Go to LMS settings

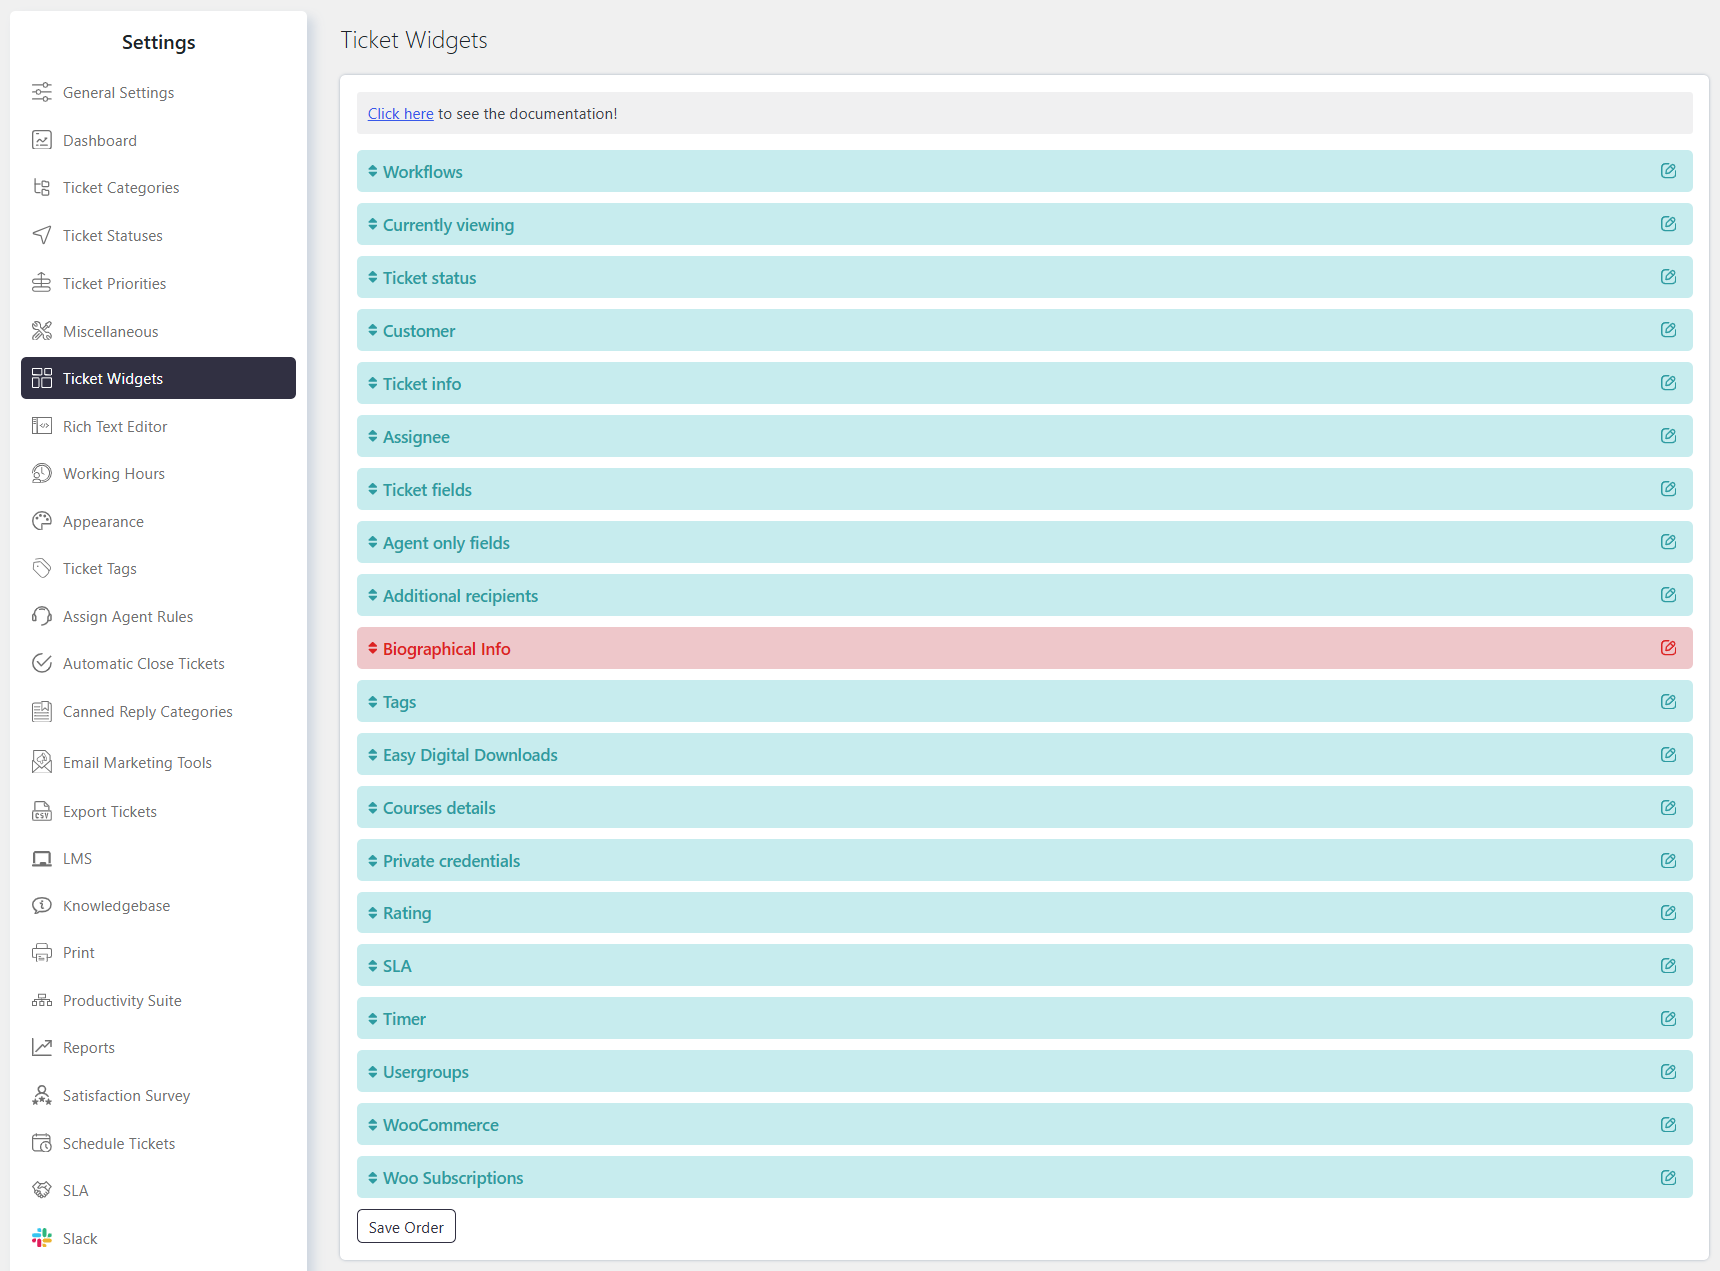[158, 859]
